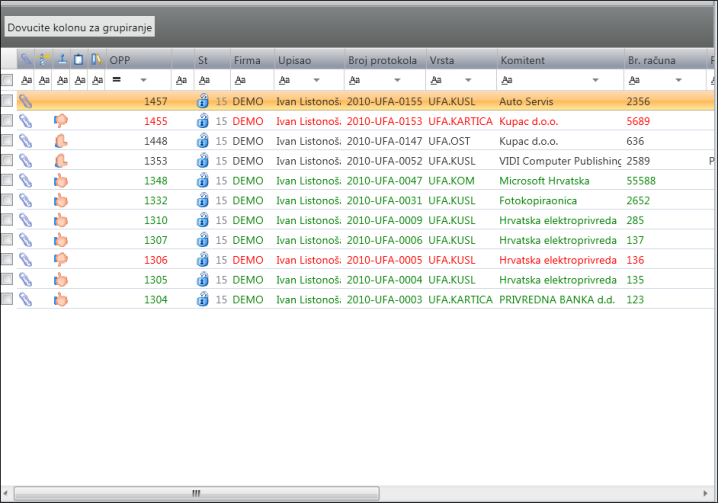Click the pending hand icon in row 1448
718x503 pixels.
click(x=61, y=141)
